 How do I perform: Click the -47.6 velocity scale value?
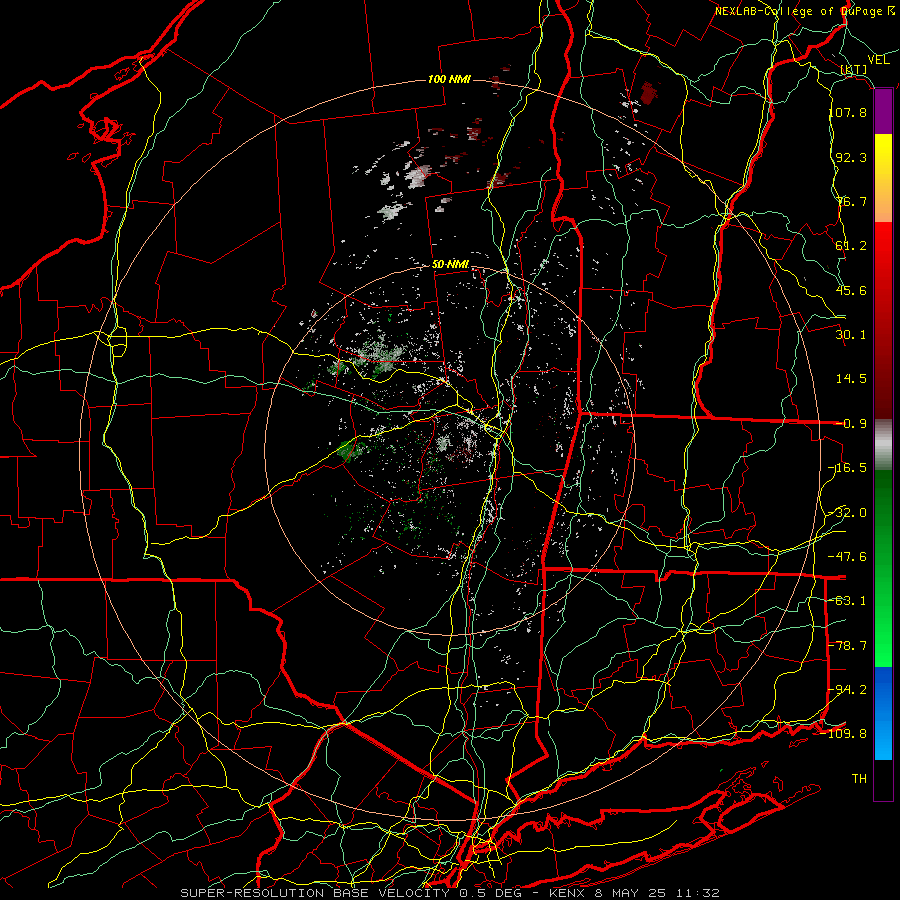[848, 557]
